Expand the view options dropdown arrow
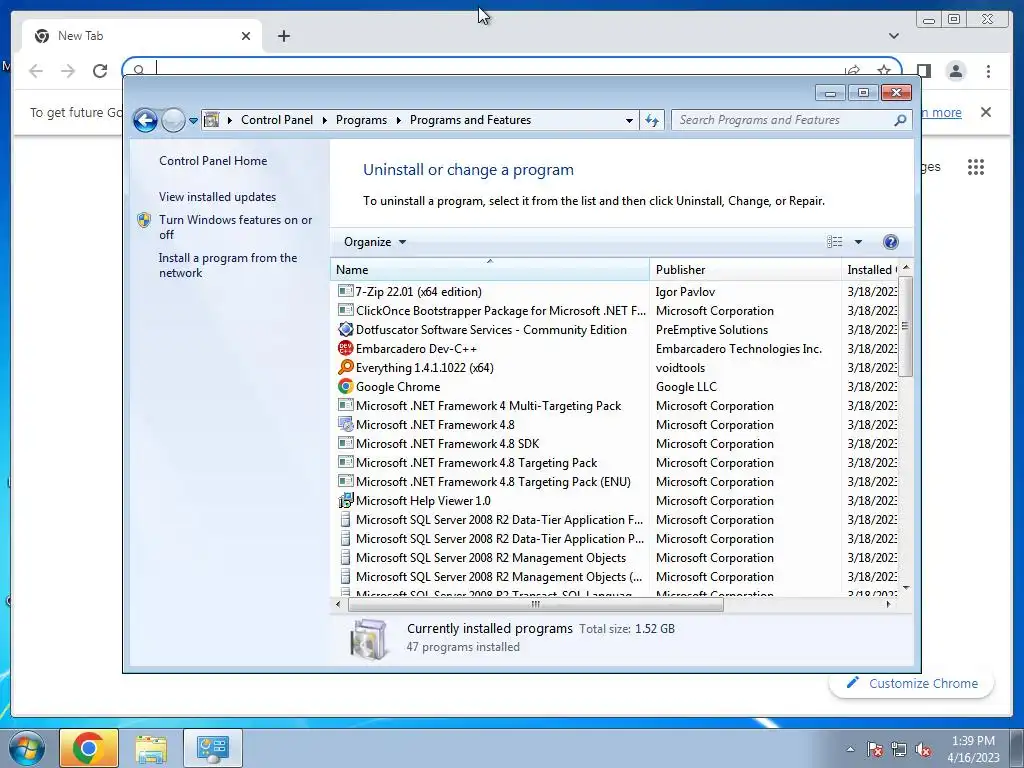Screen dimensions: 1024x768 coord(858,242)
